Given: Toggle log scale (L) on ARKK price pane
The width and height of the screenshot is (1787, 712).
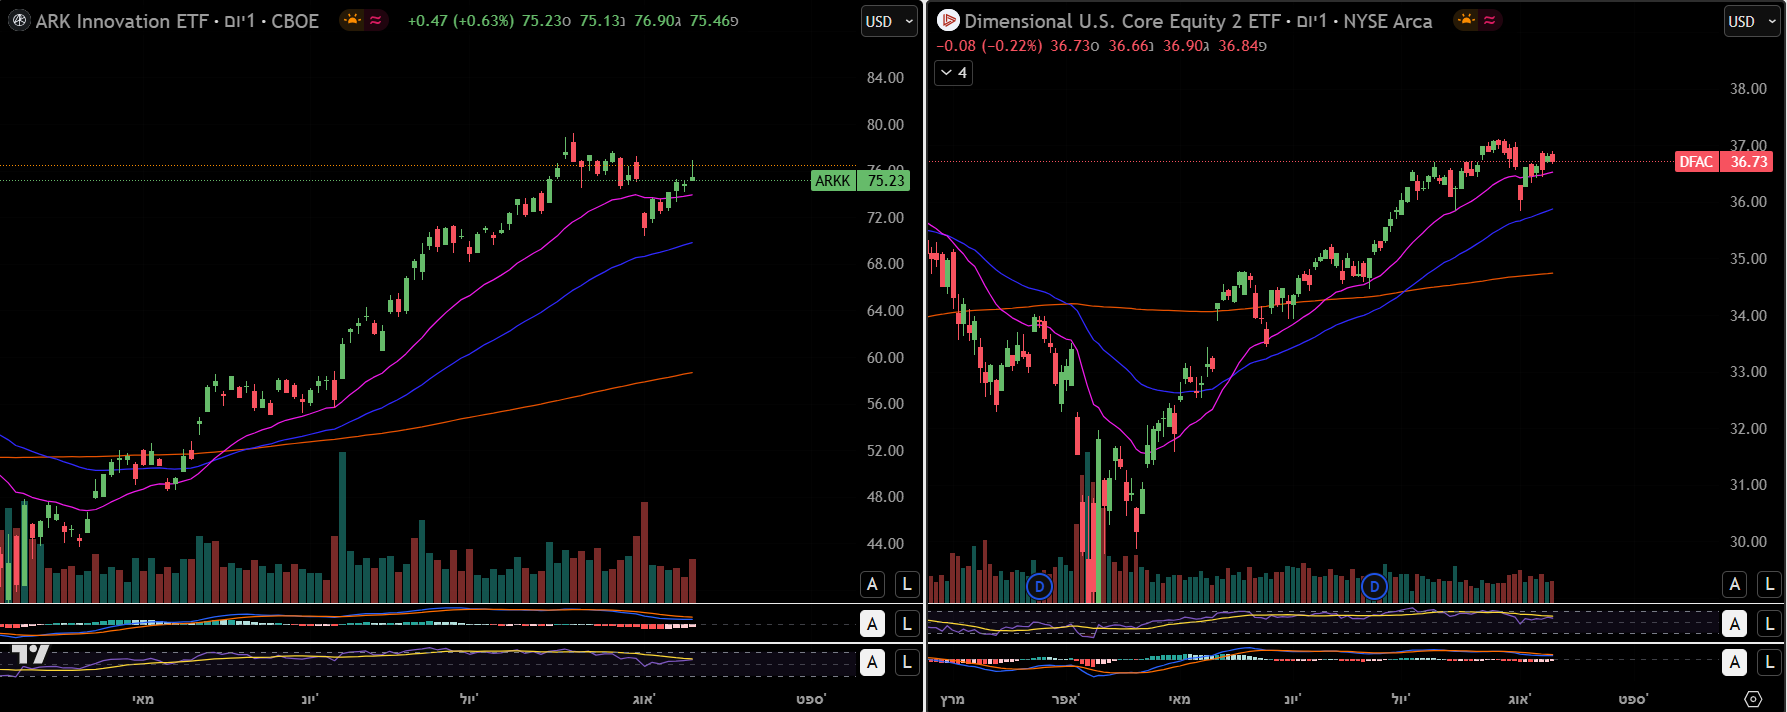Looking at the screenshot, I should pyautogui.click(x=906, y=585).
